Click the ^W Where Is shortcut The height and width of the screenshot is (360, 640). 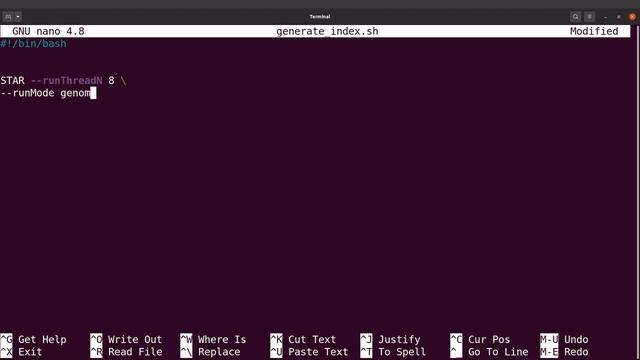point(213,340)
